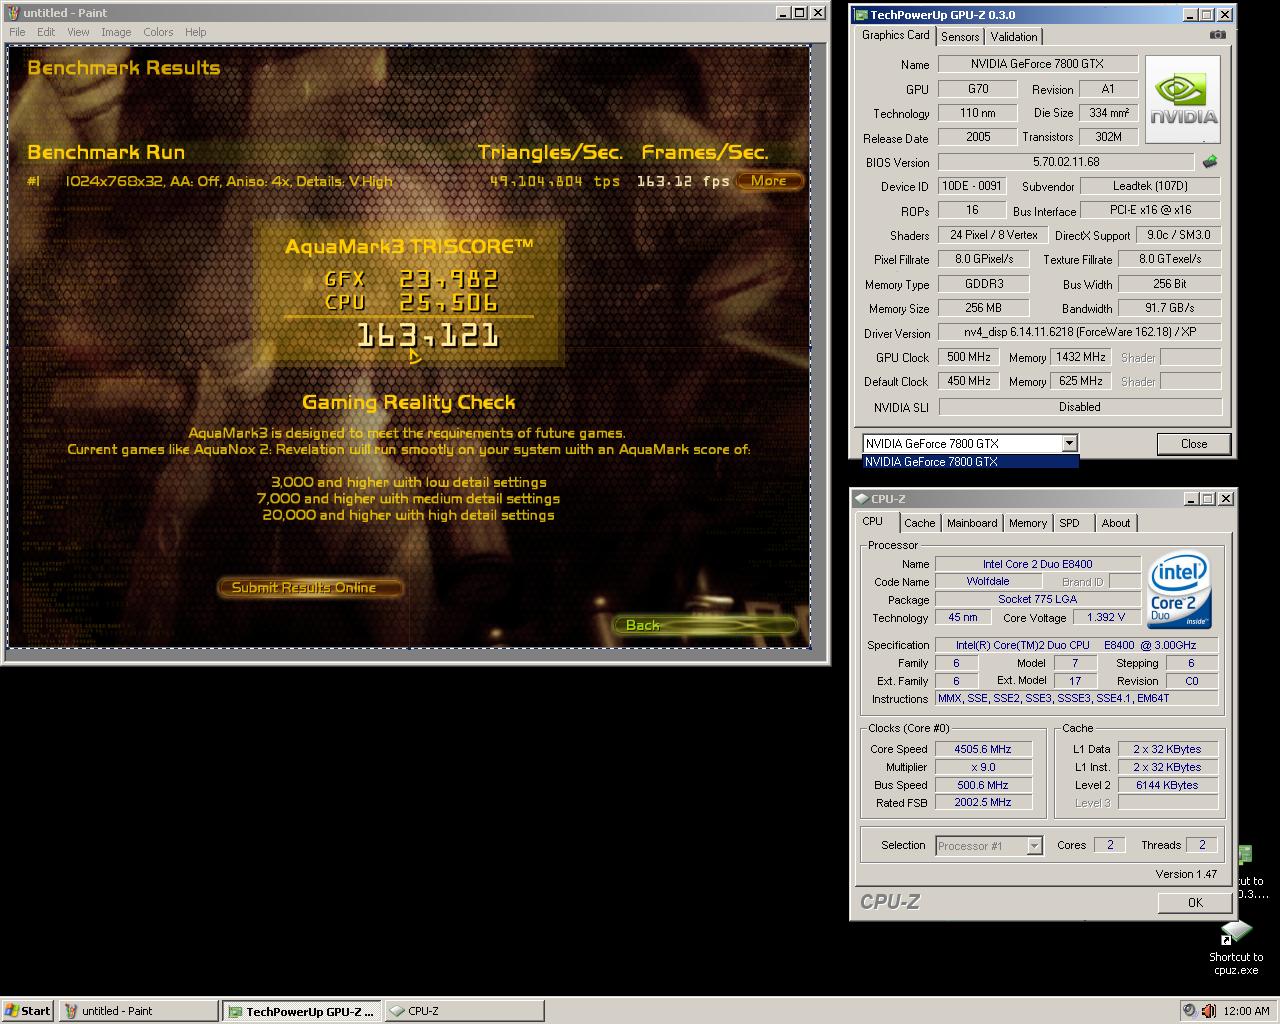The height and width of the screenshot is (1024, 1280).
Task: Click the Instructions field in CPU-Z
Action: 1076,699
